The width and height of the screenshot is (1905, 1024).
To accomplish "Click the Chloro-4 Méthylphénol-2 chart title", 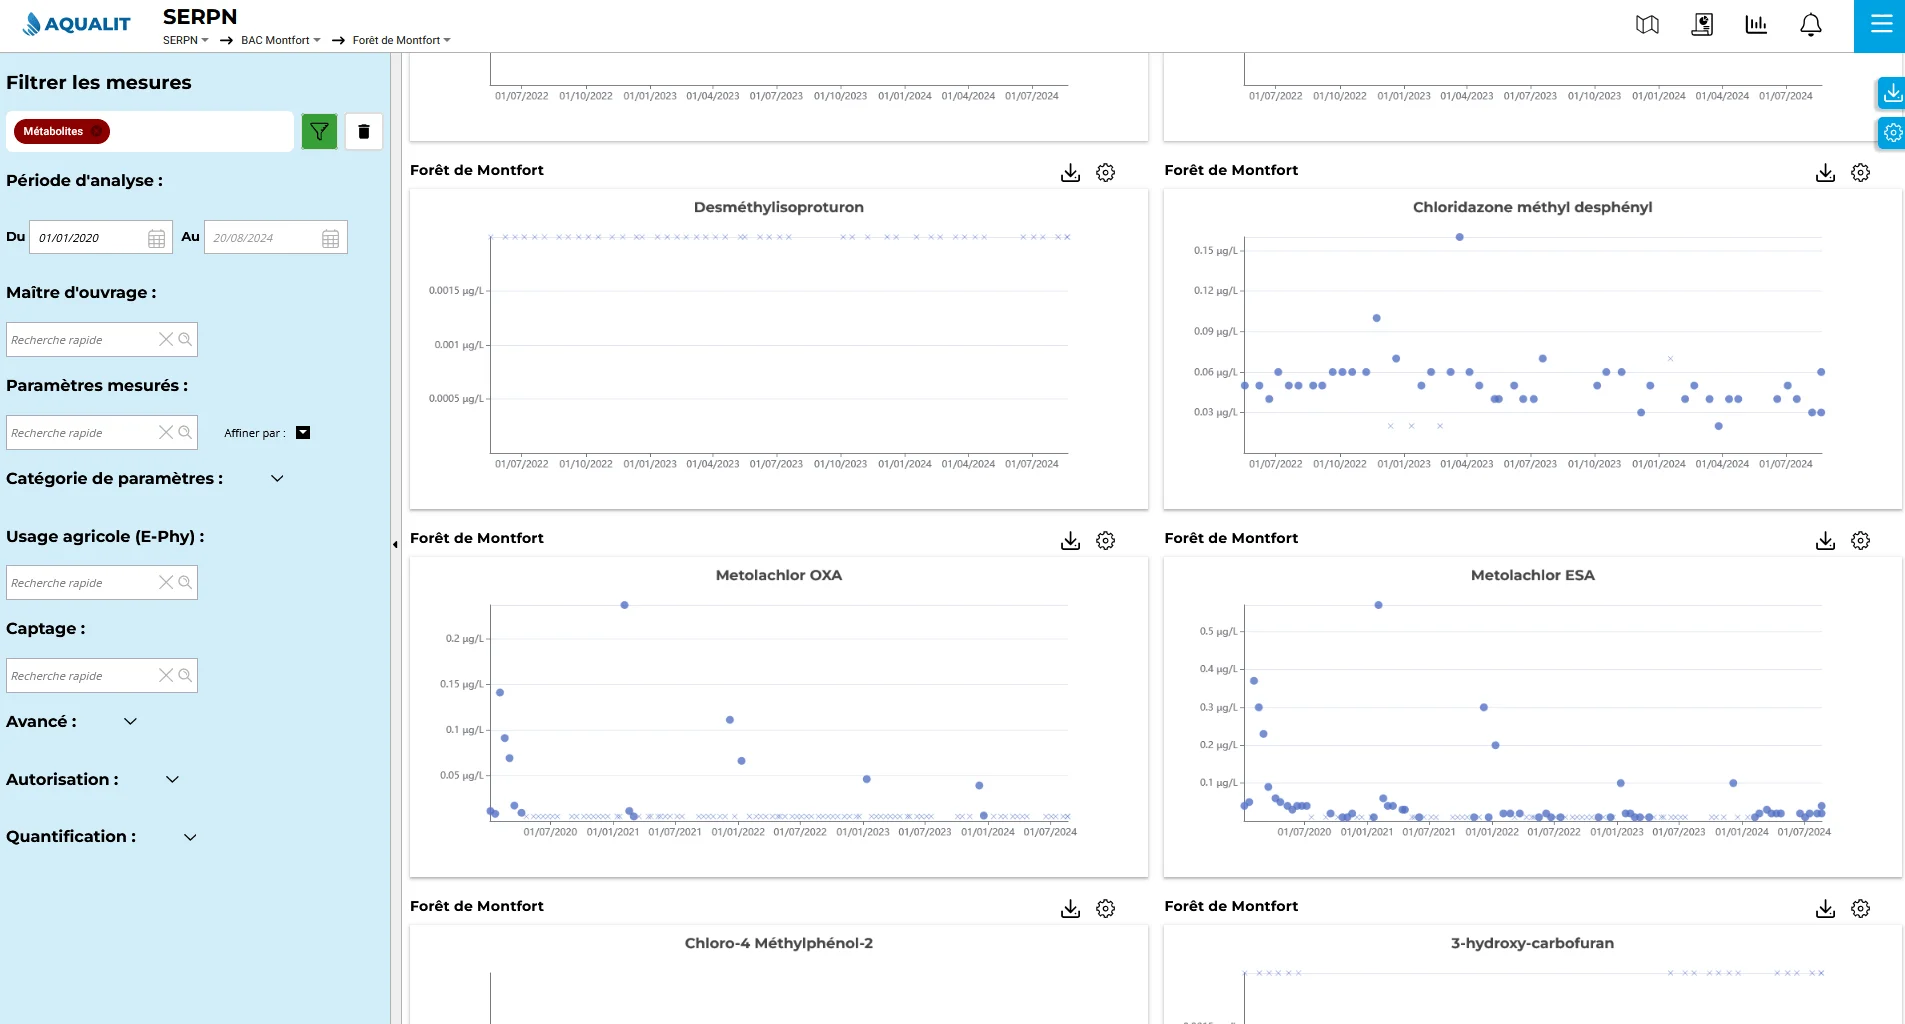I will 779,943.
